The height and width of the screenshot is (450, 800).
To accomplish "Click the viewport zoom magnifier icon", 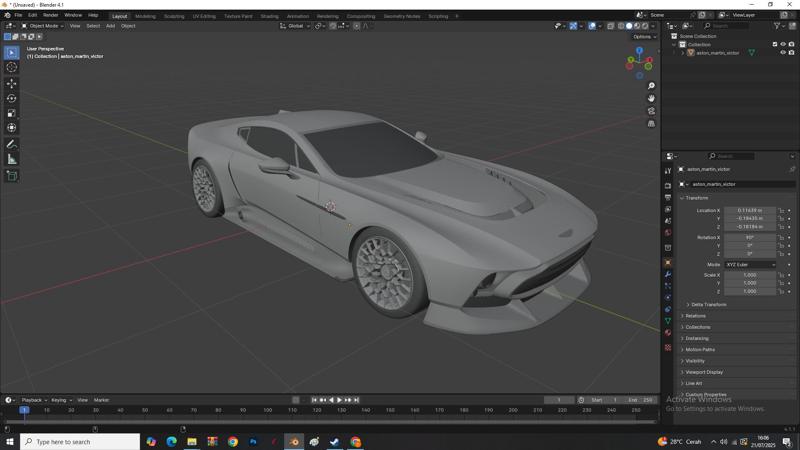I will [x=651, y=86].
